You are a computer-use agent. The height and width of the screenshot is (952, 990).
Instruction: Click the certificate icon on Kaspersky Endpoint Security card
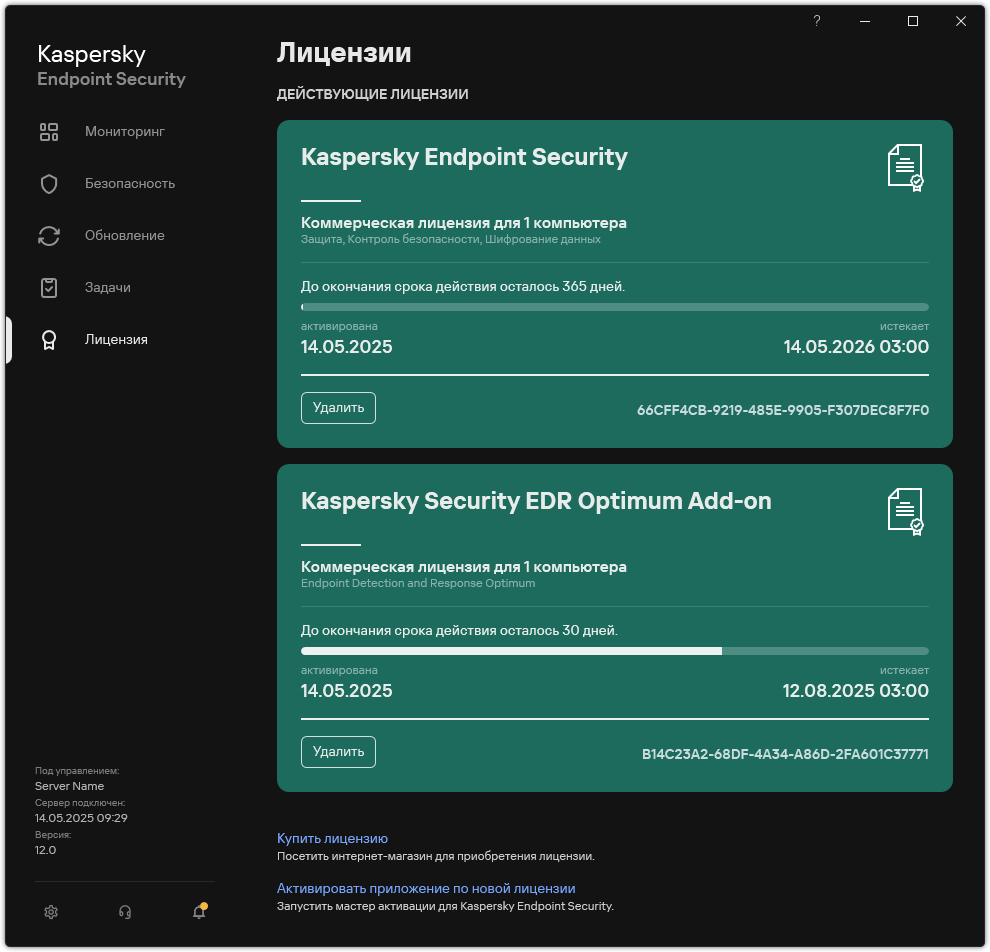(906, 167)
